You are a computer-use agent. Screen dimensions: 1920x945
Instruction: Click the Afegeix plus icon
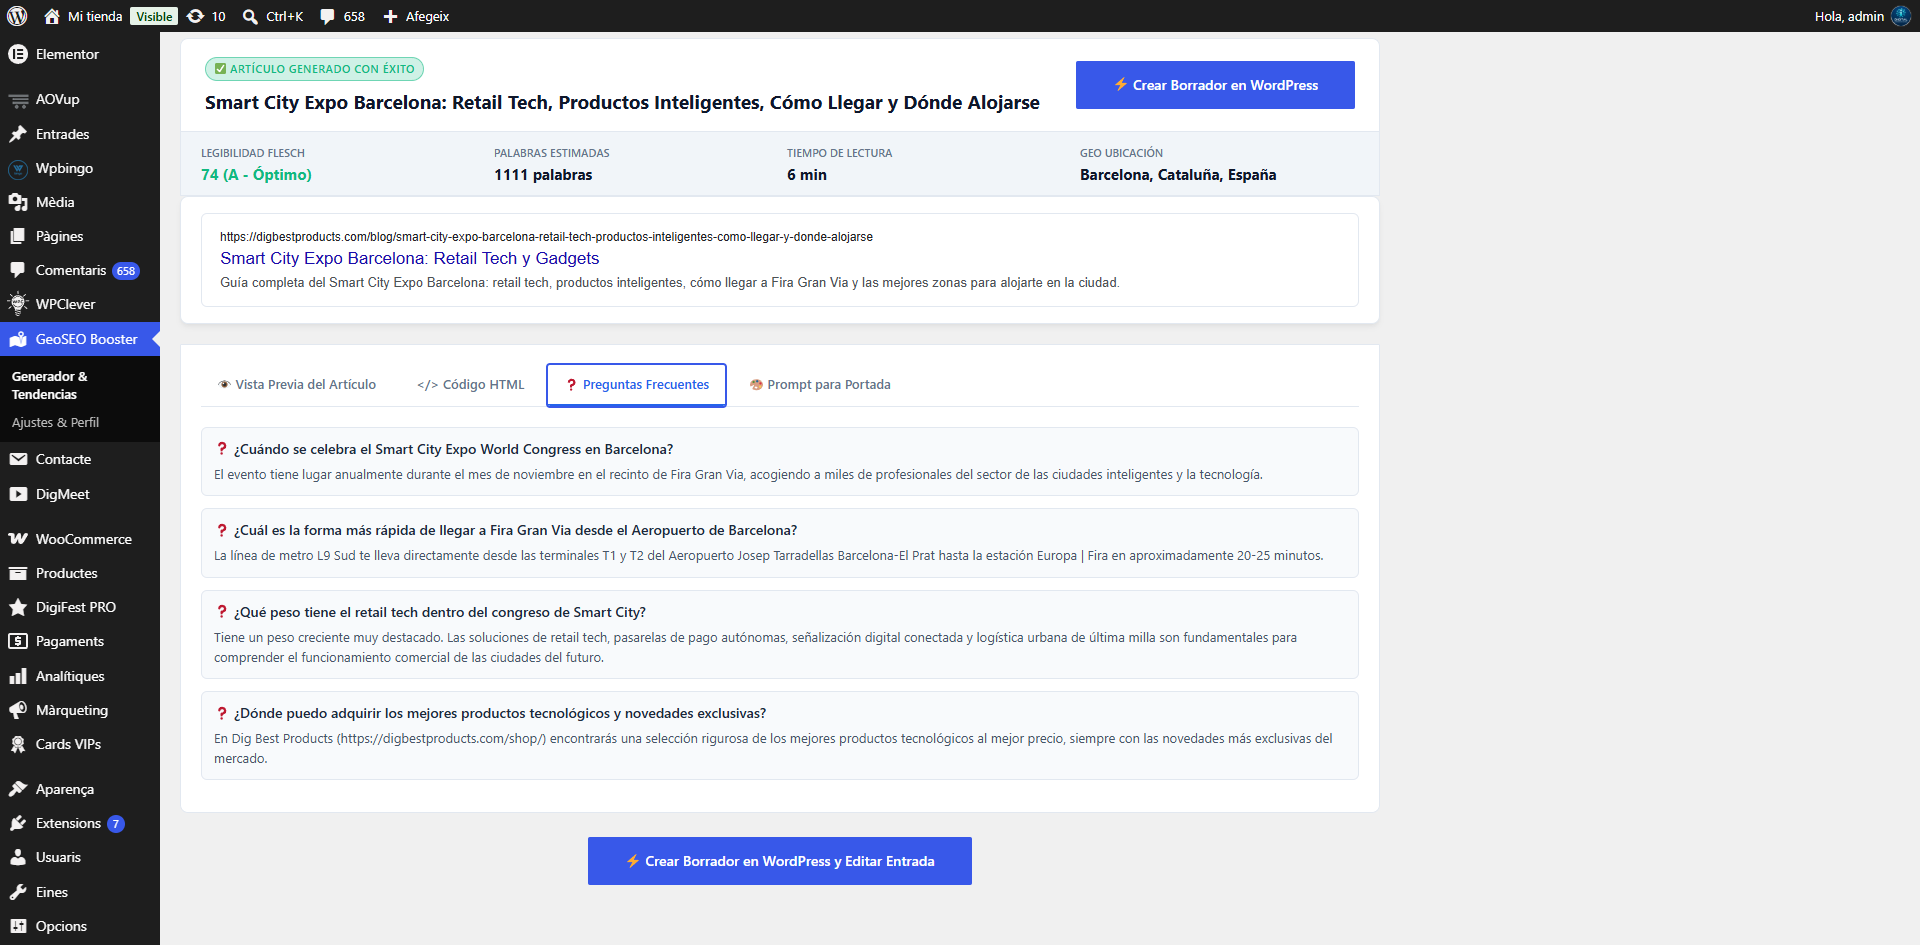[x=391, y=16]
